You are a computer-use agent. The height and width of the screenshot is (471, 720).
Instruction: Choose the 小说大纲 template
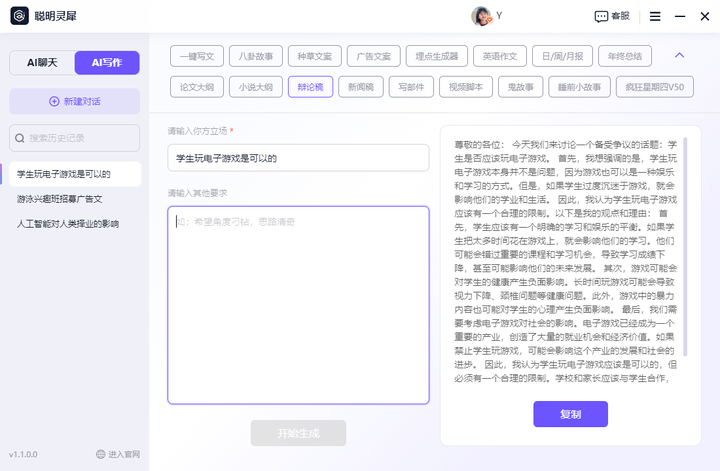click(255, 87)
